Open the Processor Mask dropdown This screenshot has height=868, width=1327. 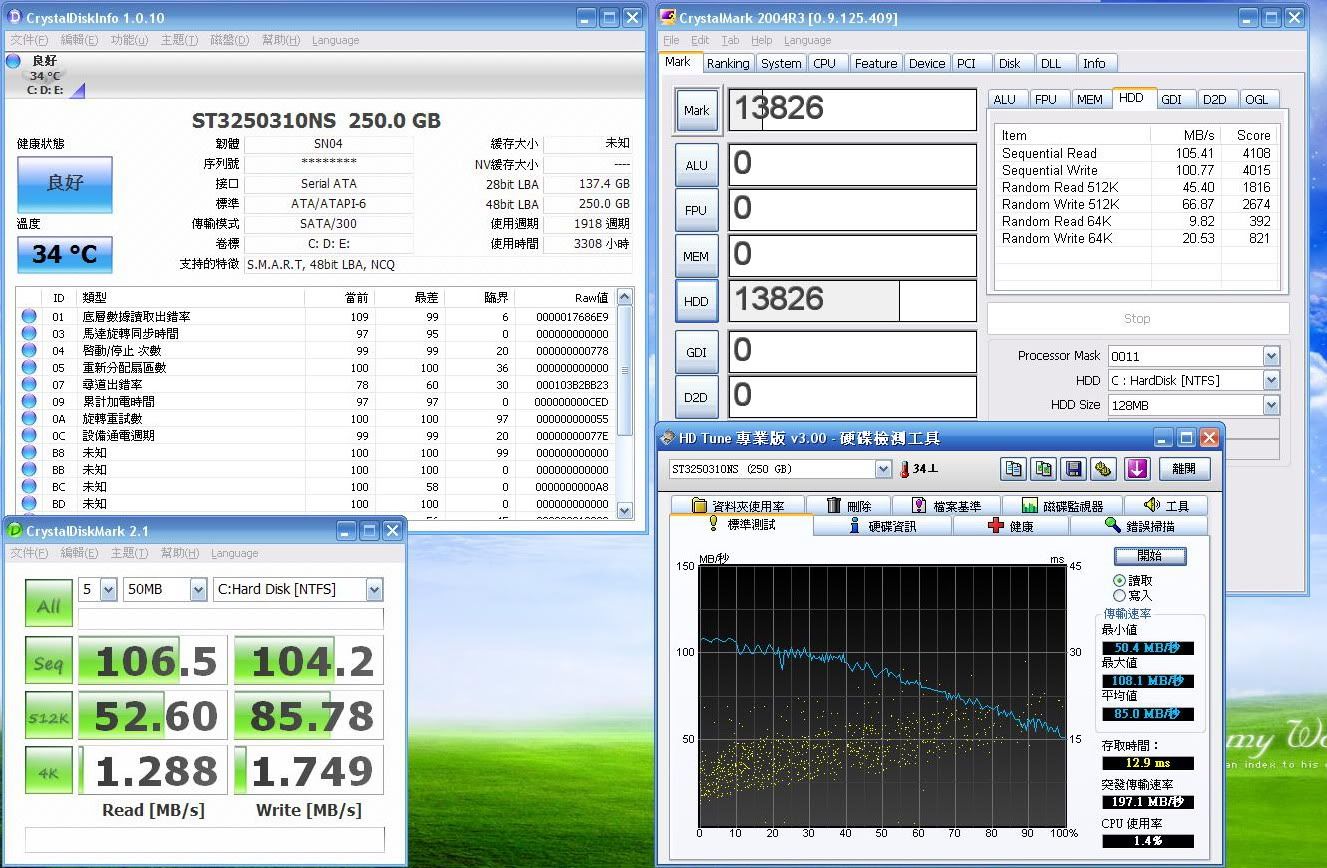point(1271,356)
